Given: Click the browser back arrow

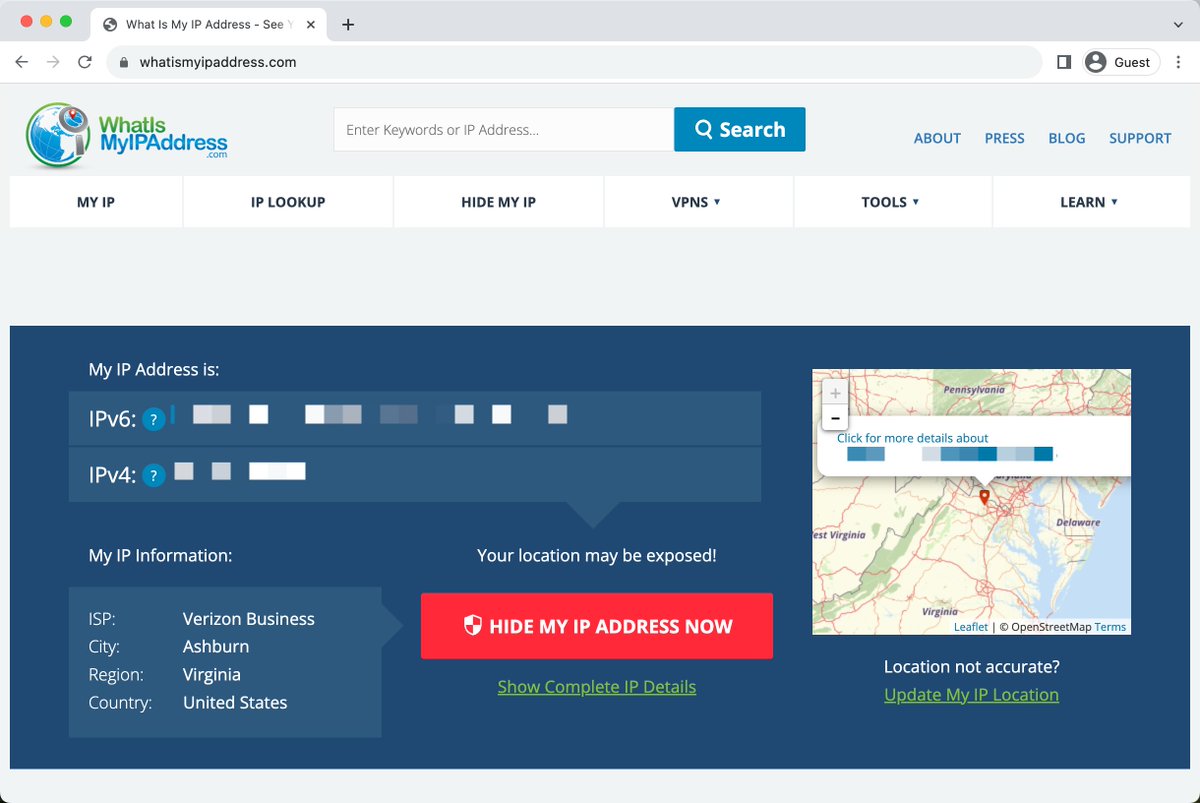Looking at the screenshot, I should (x=22, y=62).
